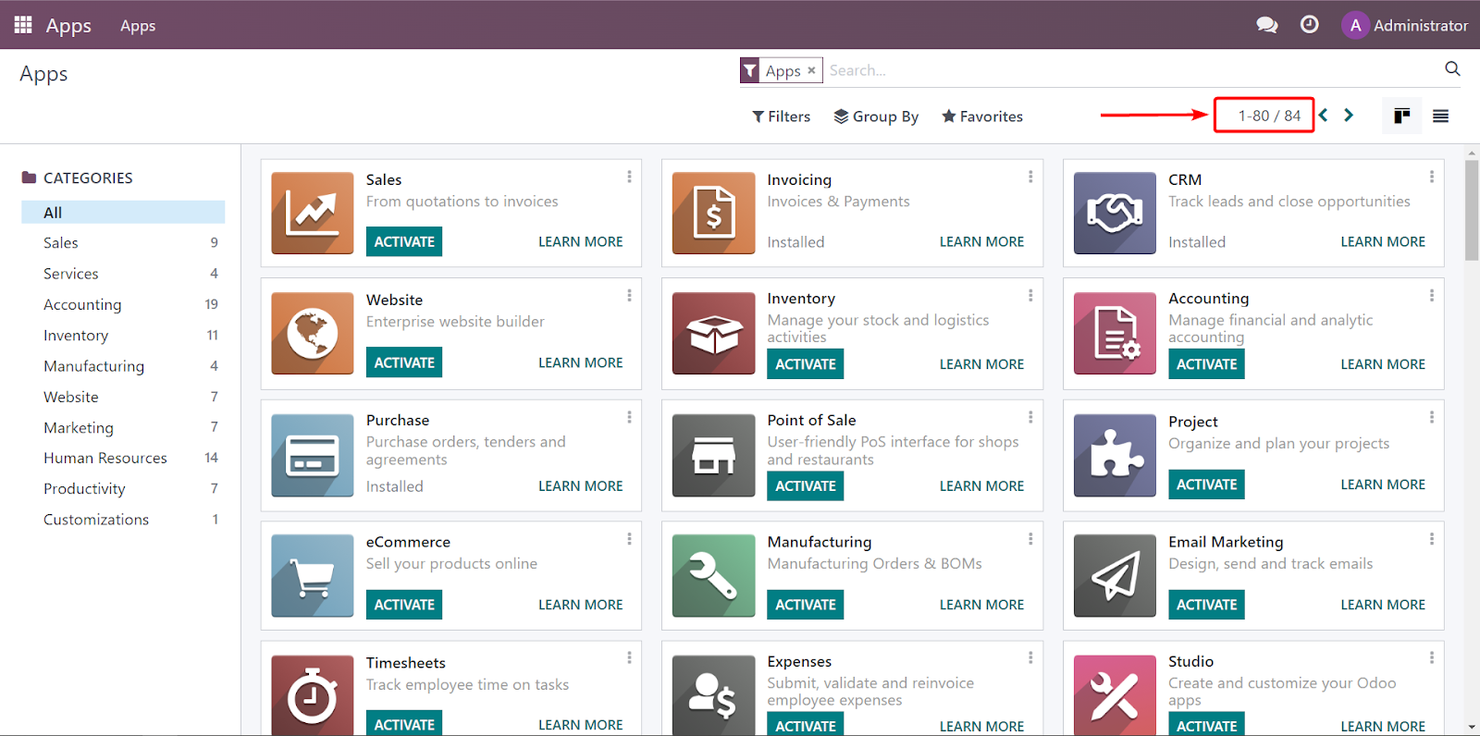Click the Project puzzle icon
The height and width of the screenshot is (736, 1480).
(1114, 455)
